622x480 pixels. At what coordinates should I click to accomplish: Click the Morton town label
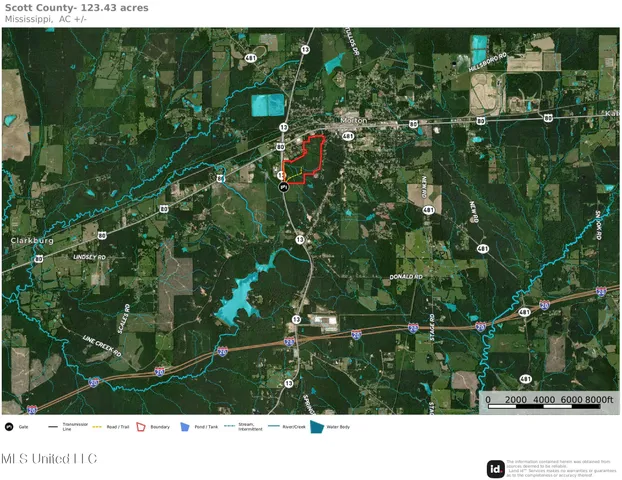tap(354, 120)
